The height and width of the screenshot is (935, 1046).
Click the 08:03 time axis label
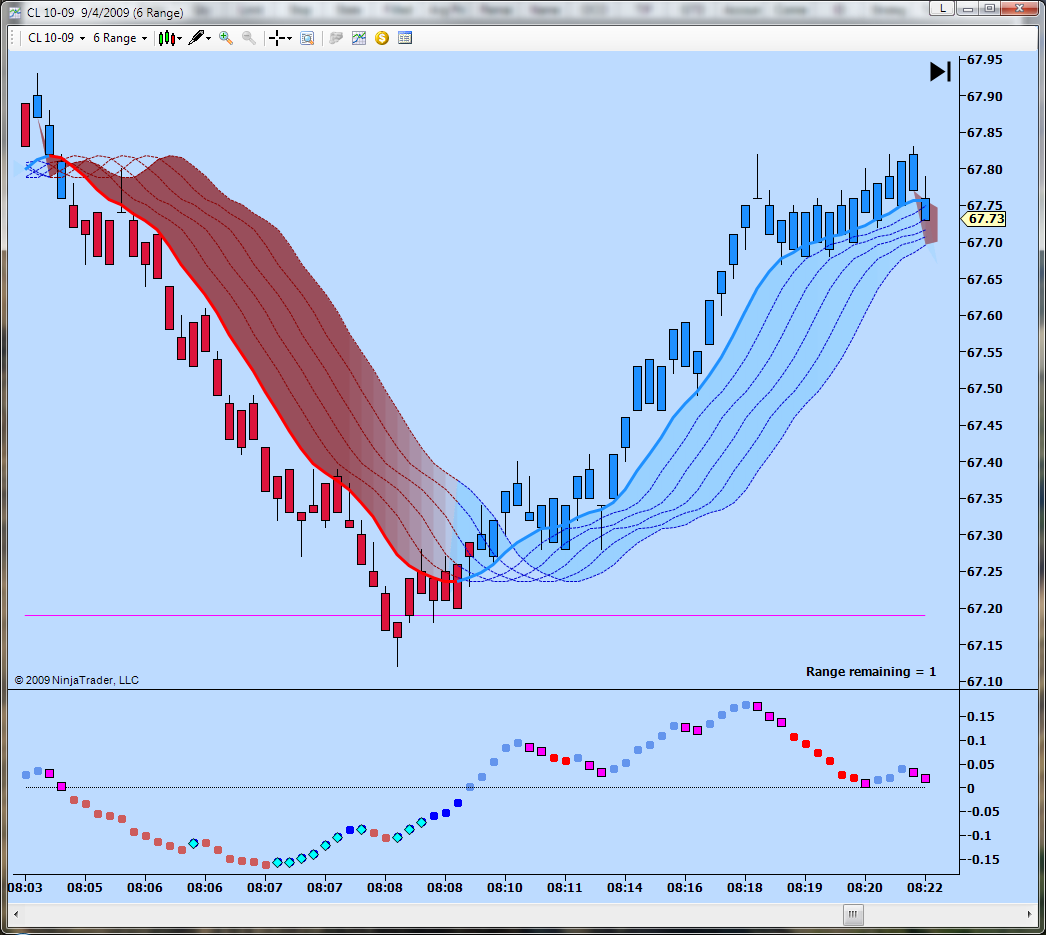[25, 888]
